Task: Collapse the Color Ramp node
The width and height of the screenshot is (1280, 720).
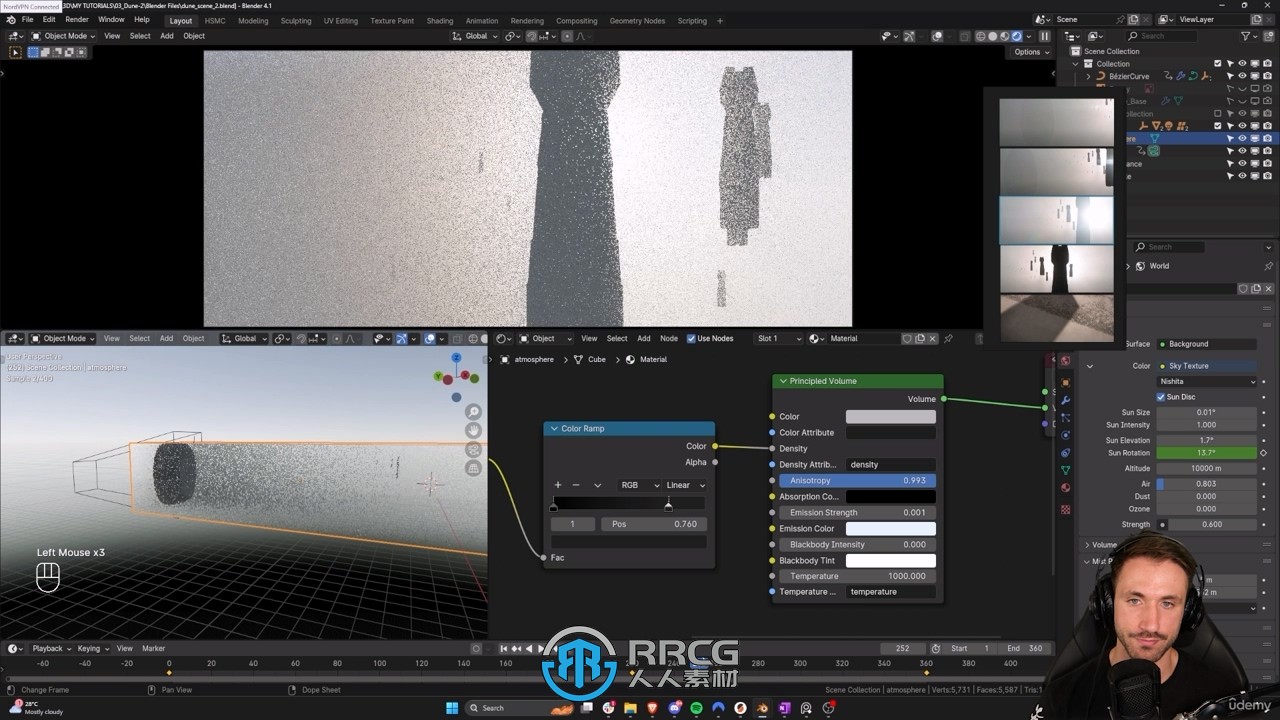Action: [554, 428]
